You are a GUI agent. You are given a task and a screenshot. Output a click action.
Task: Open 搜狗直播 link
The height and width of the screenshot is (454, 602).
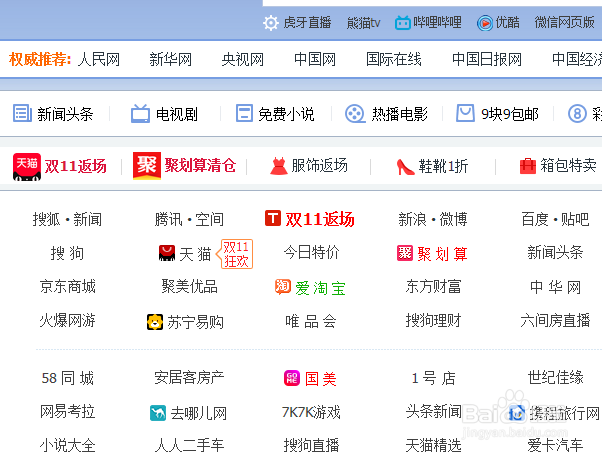click(311, 446)
